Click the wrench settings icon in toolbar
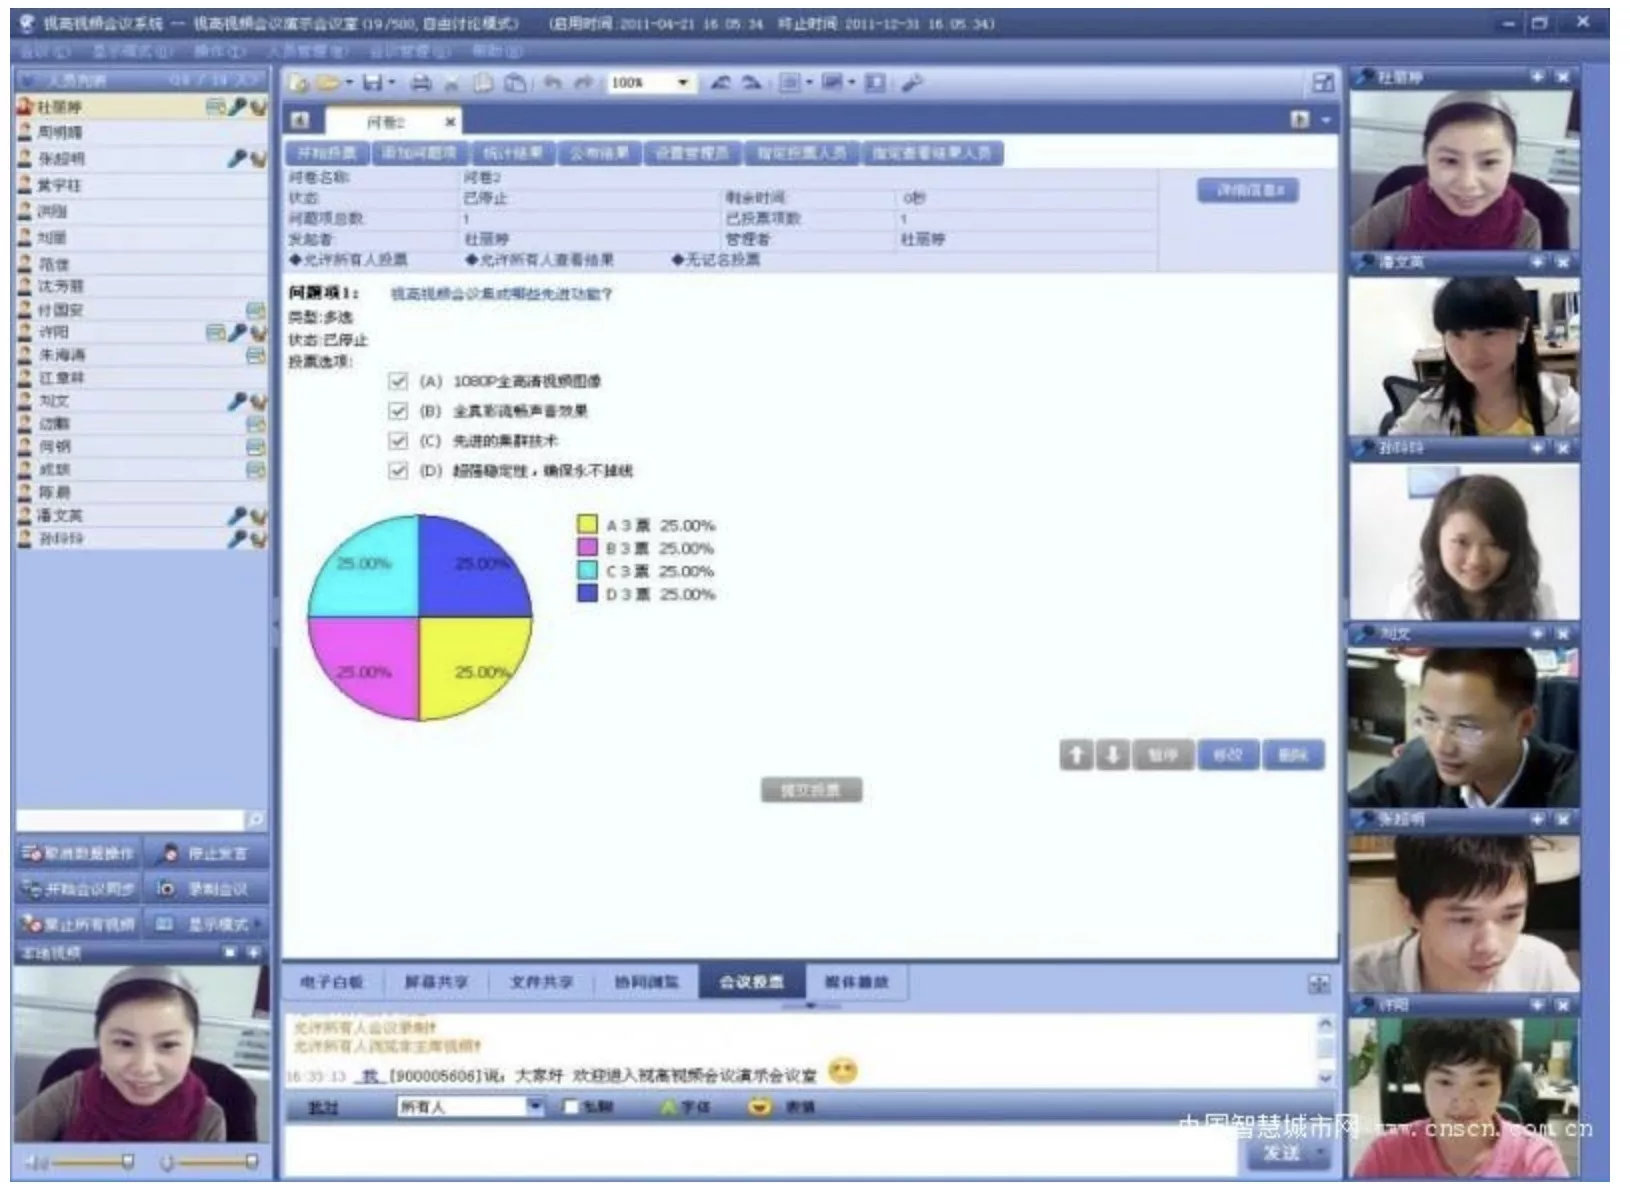The width and height of the screenshot is (1630, 1196). pos(911,83)
